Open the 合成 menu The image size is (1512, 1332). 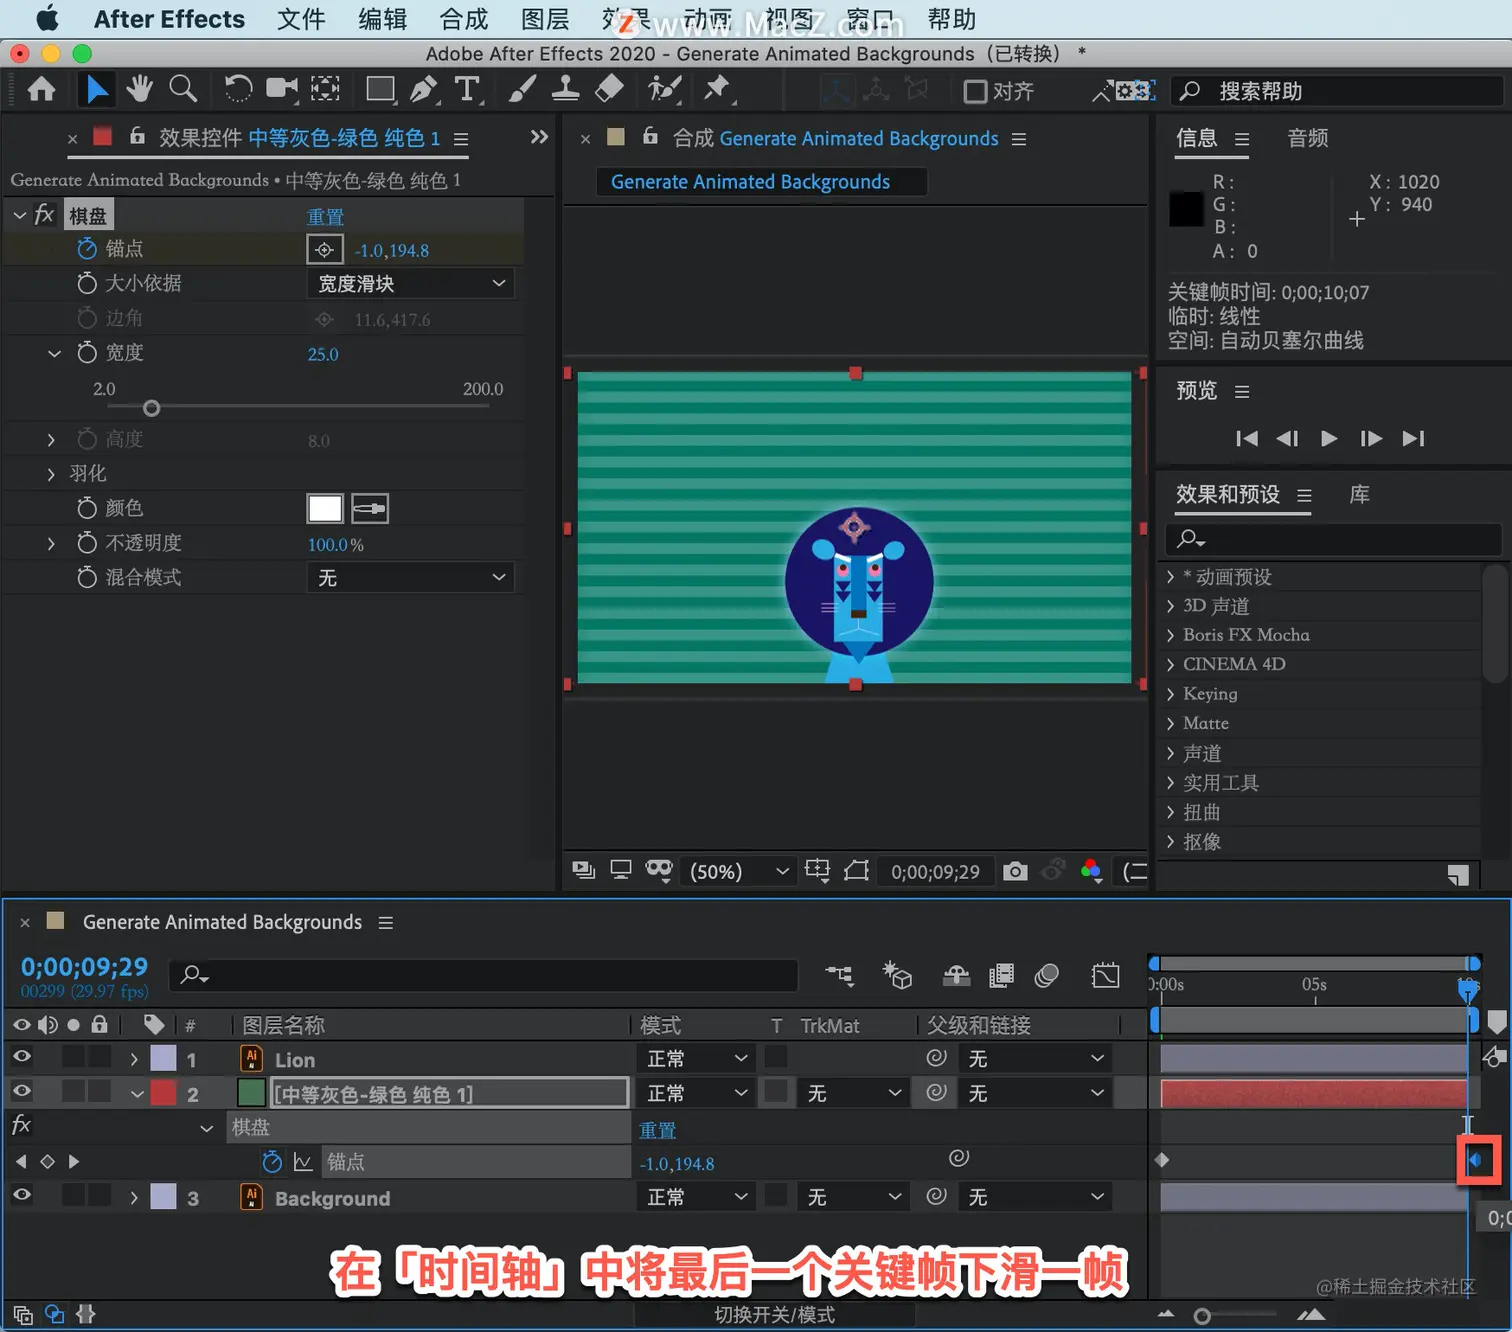(x=464, y=19)
